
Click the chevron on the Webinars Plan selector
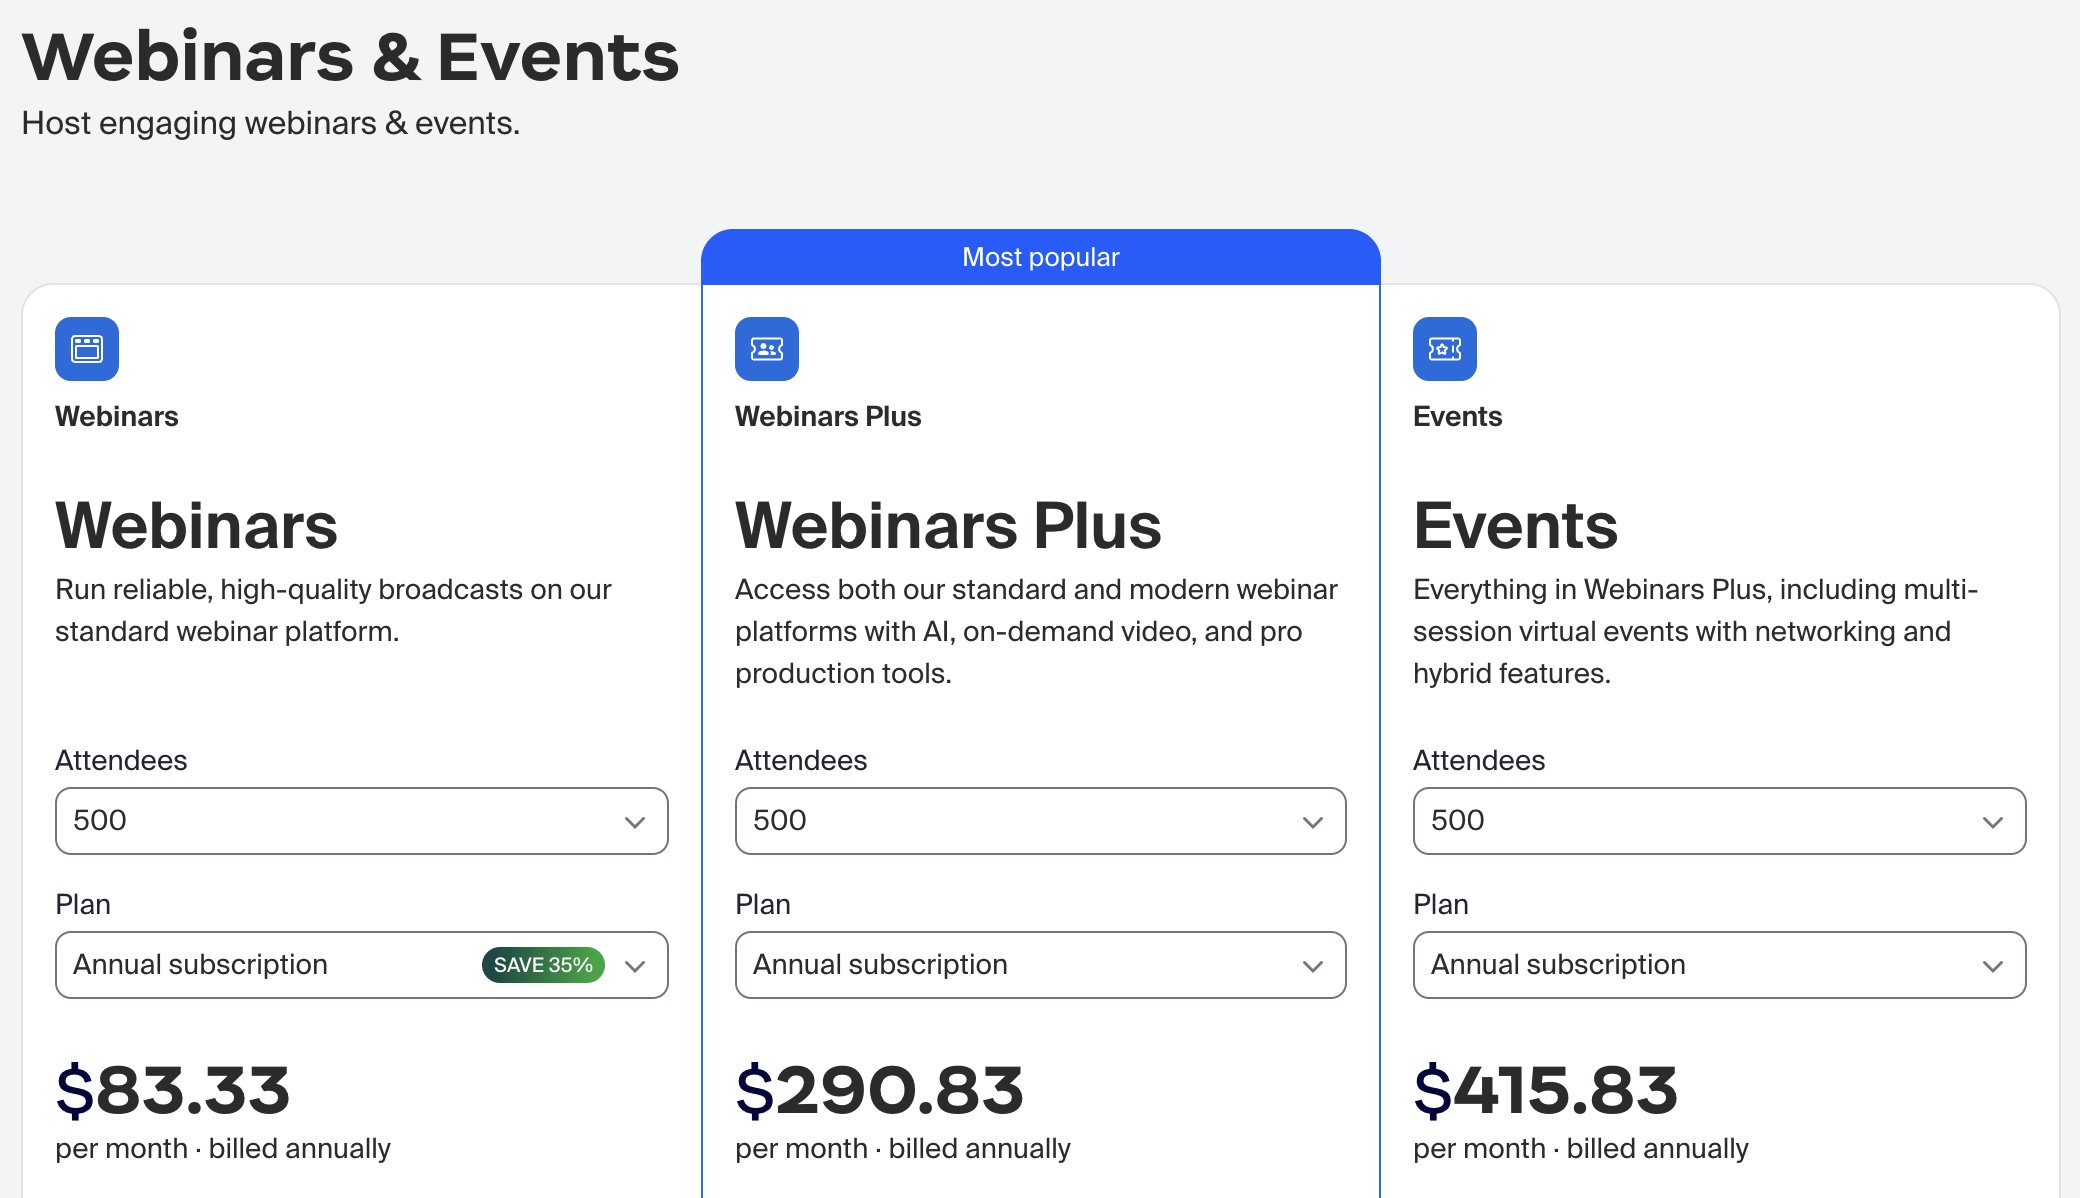pyautogui.click(x=634, y=965)
